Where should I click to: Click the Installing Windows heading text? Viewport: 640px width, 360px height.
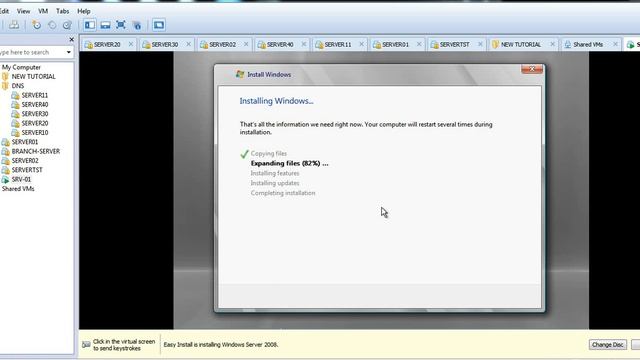276,101
